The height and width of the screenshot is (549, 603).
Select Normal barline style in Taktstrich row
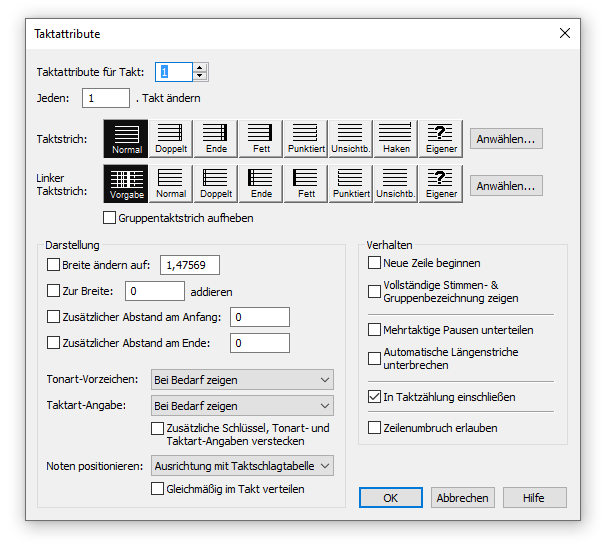[x=126, y=138]
